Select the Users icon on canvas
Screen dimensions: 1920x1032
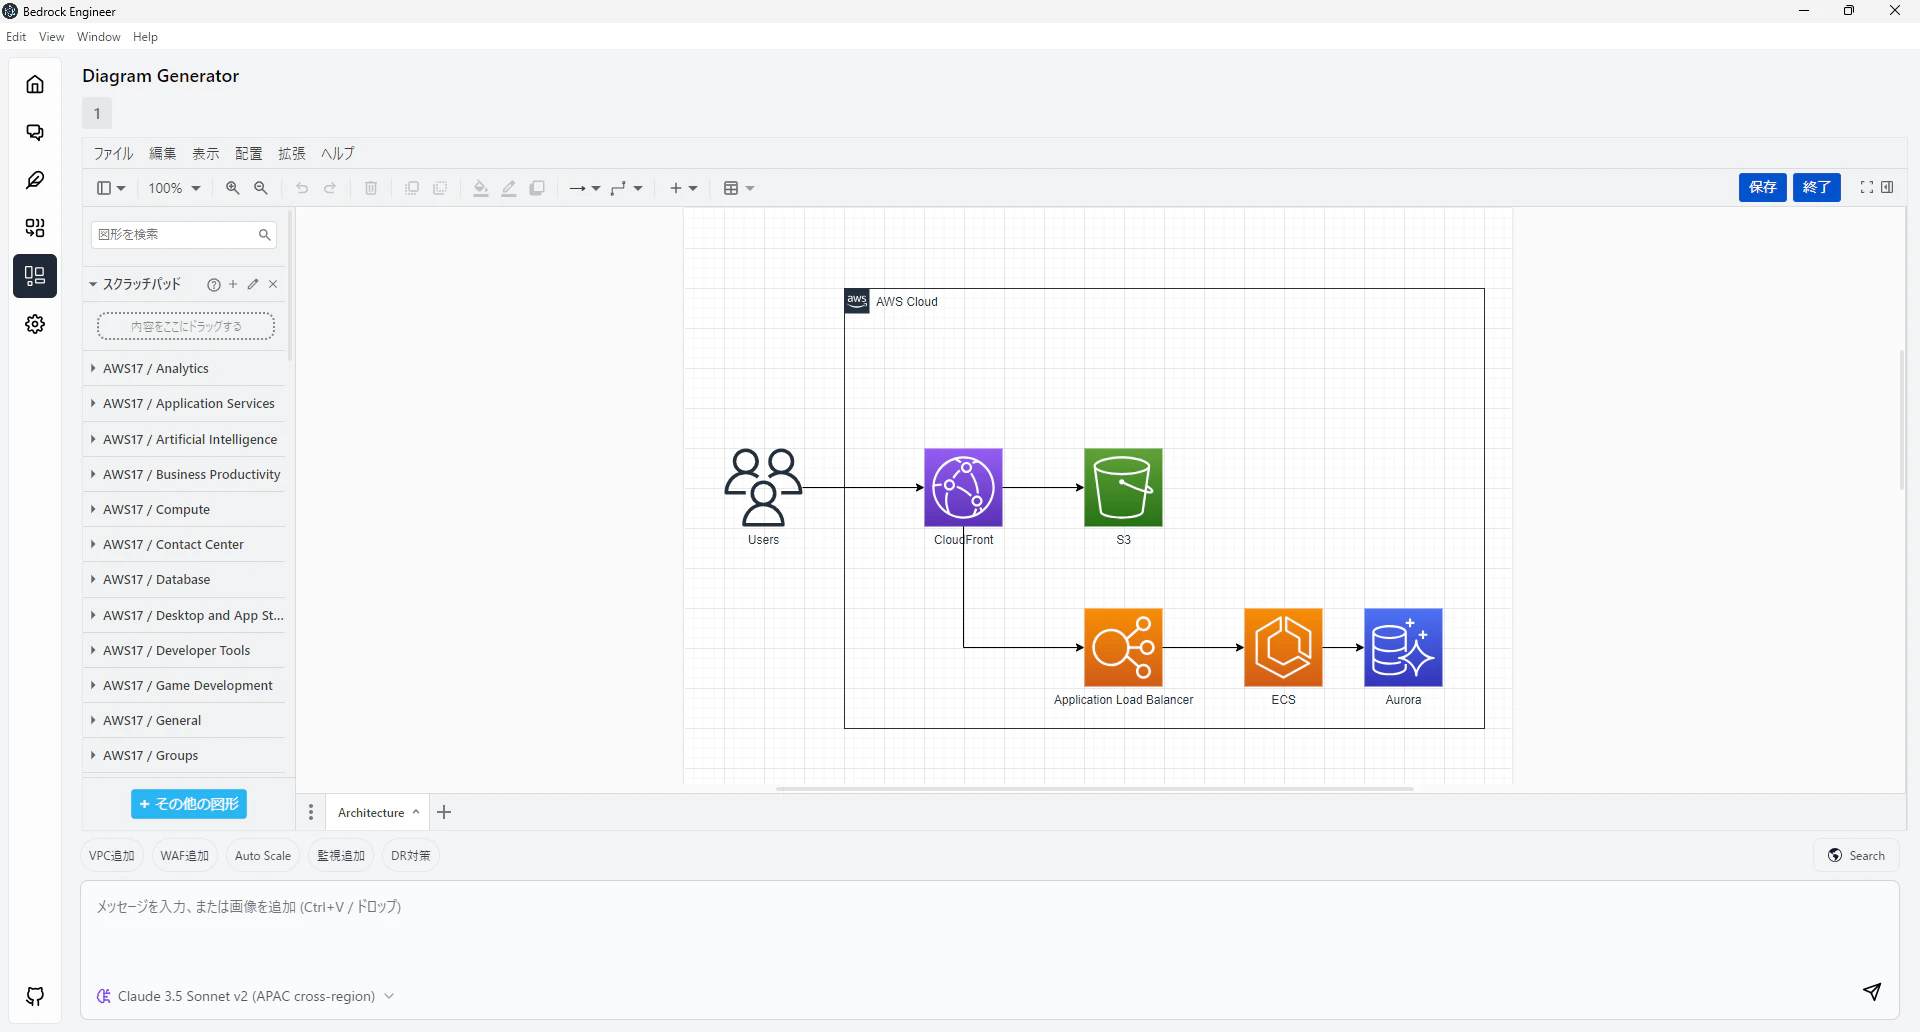tap(764, 488)
